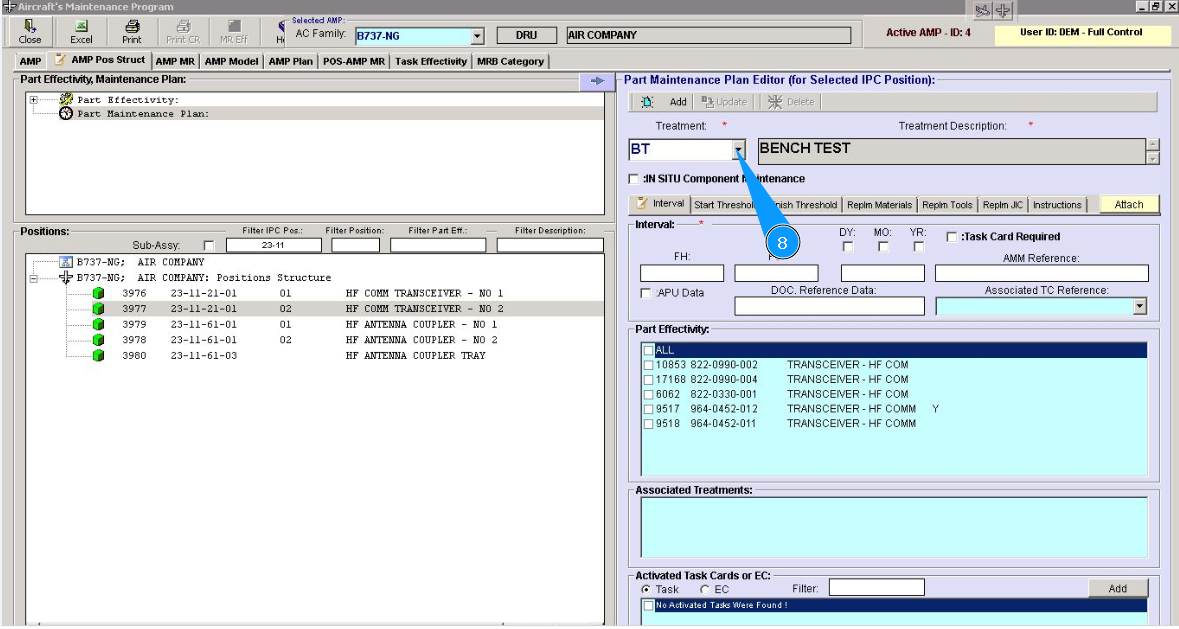Expand the Part Effectivity tree node

pos(34,99)
